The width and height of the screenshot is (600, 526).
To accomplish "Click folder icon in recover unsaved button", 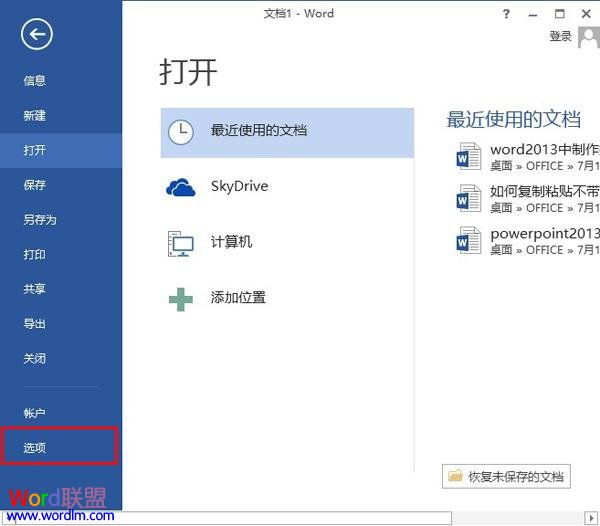I will [455, 476].
